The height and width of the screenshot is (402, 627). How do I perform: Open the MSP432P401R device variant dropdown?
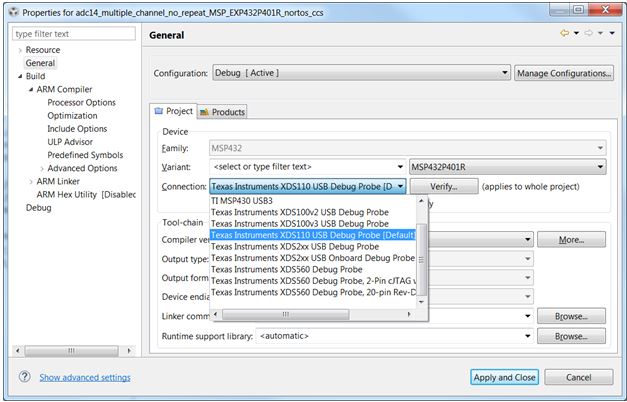click(508, 166)
